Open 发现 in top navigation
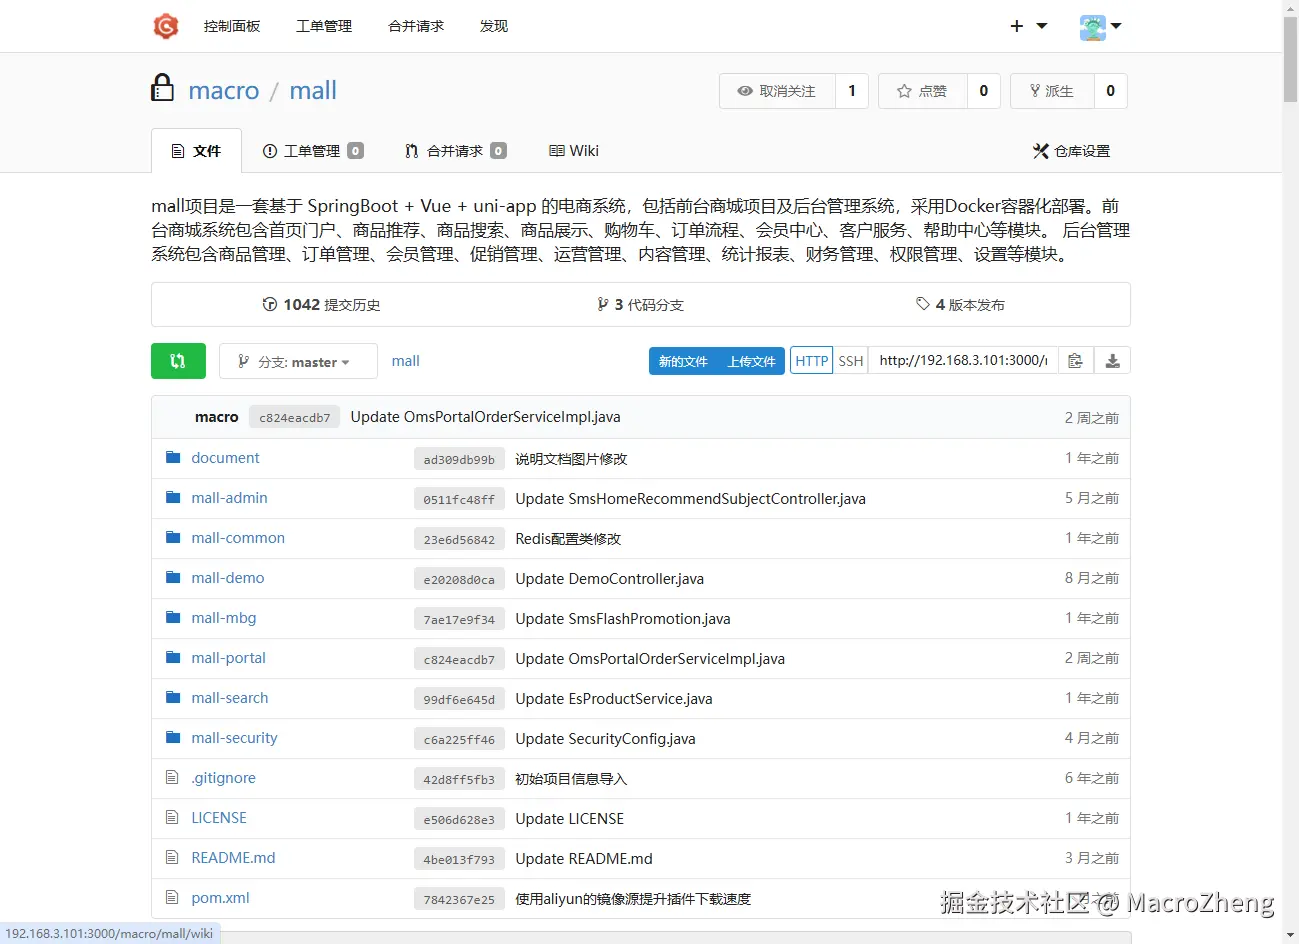The width and height of the screenshot is (1299, 944). click(494, 26)
